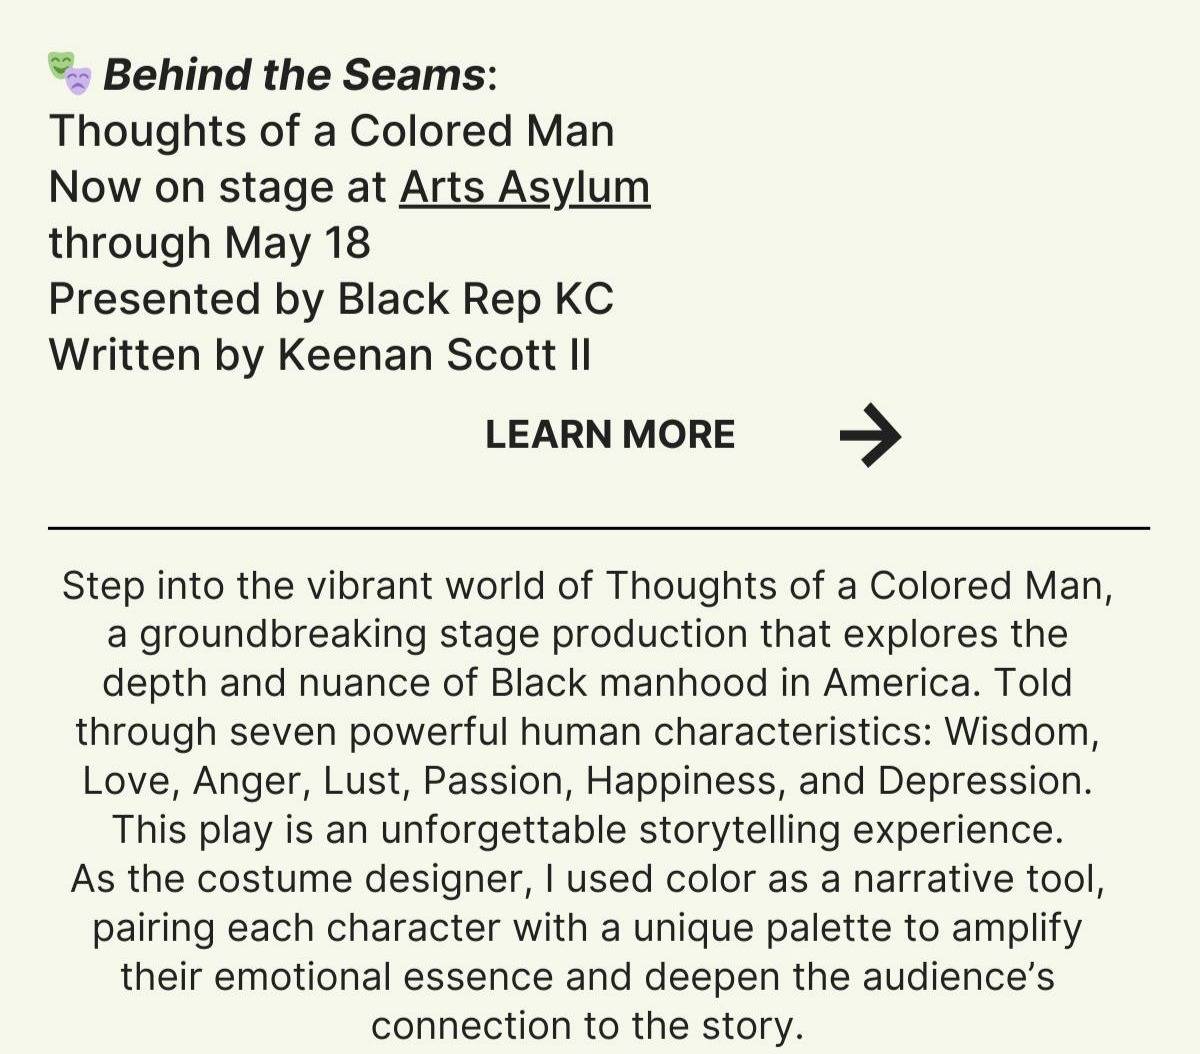1200x1054 pixels.
Task: Click the final line 'connection to the story.'
Action: pos(587,1027)
